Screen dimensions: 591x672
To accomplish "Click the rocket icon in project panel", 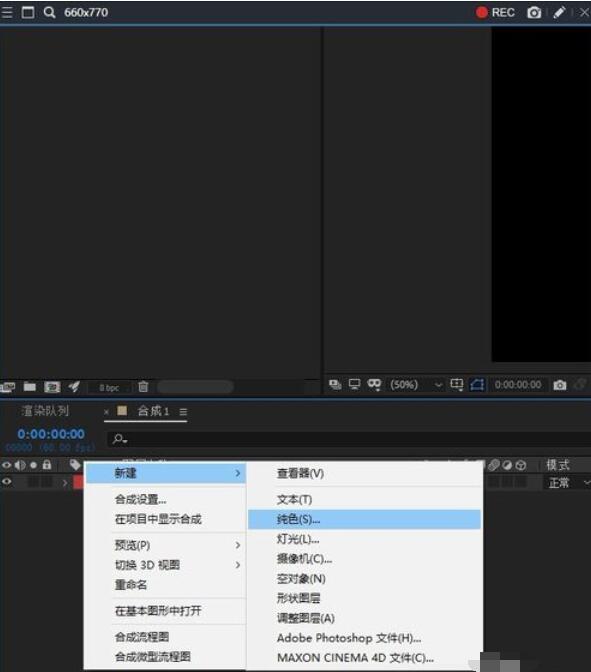I will pos(74,387).
